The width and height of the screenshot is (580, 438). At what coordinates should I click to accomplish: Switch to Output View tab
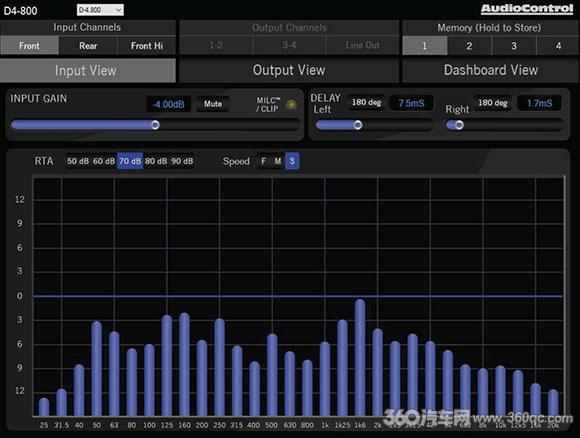pyautogui.click(x=289, y=70)
